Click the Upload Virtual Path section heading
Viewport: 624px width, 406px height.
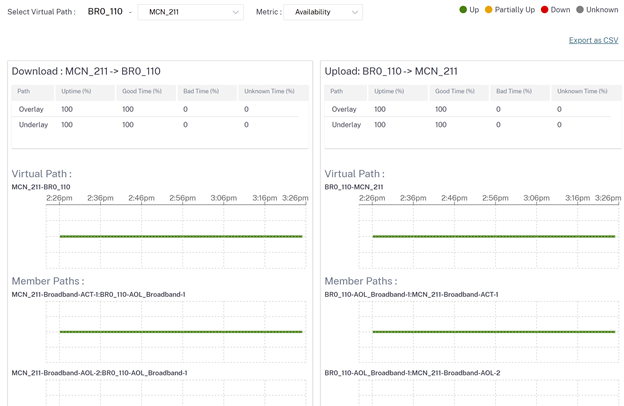354,174
